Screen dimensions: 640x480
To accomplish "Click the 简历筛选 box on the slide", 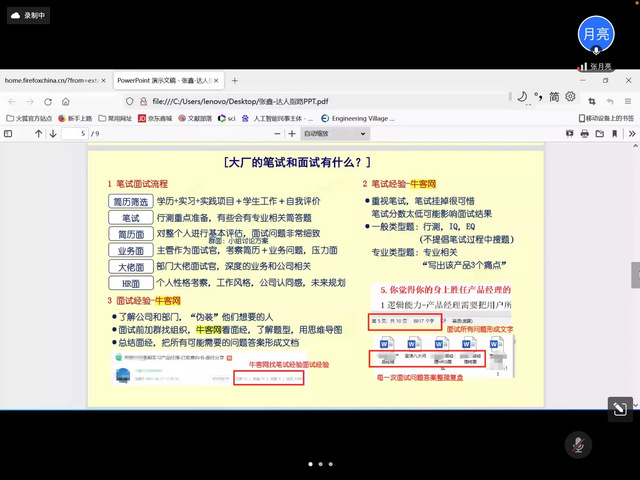I will 131,202.
